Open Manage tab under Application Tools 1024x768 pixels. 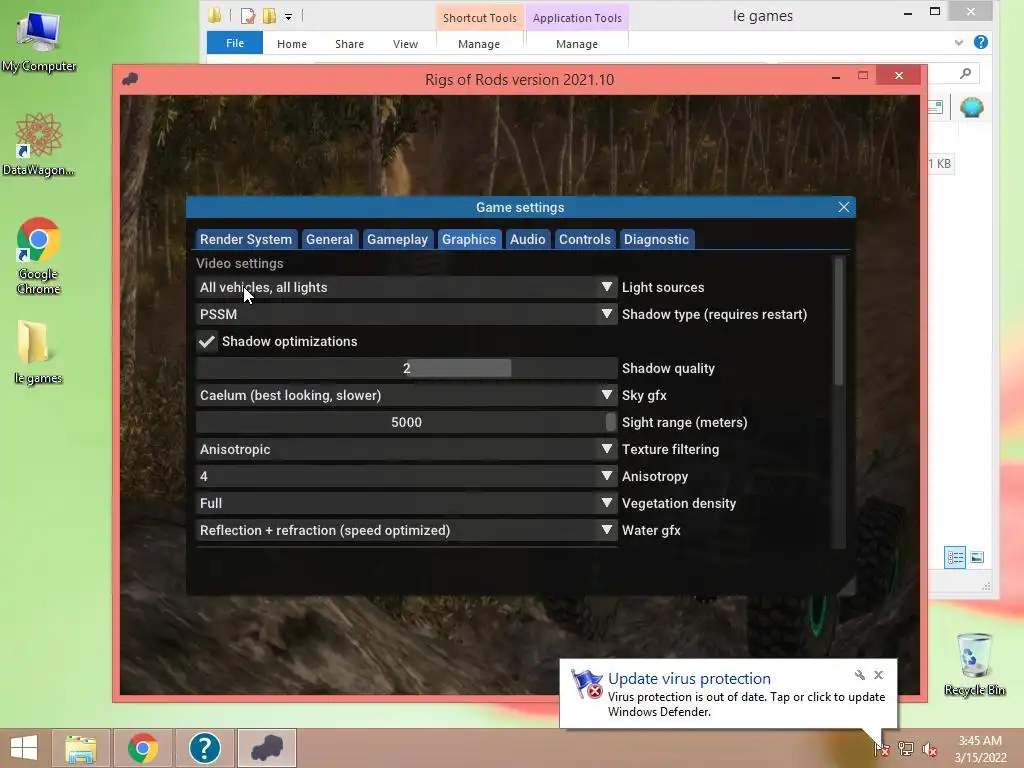[577, 44]
